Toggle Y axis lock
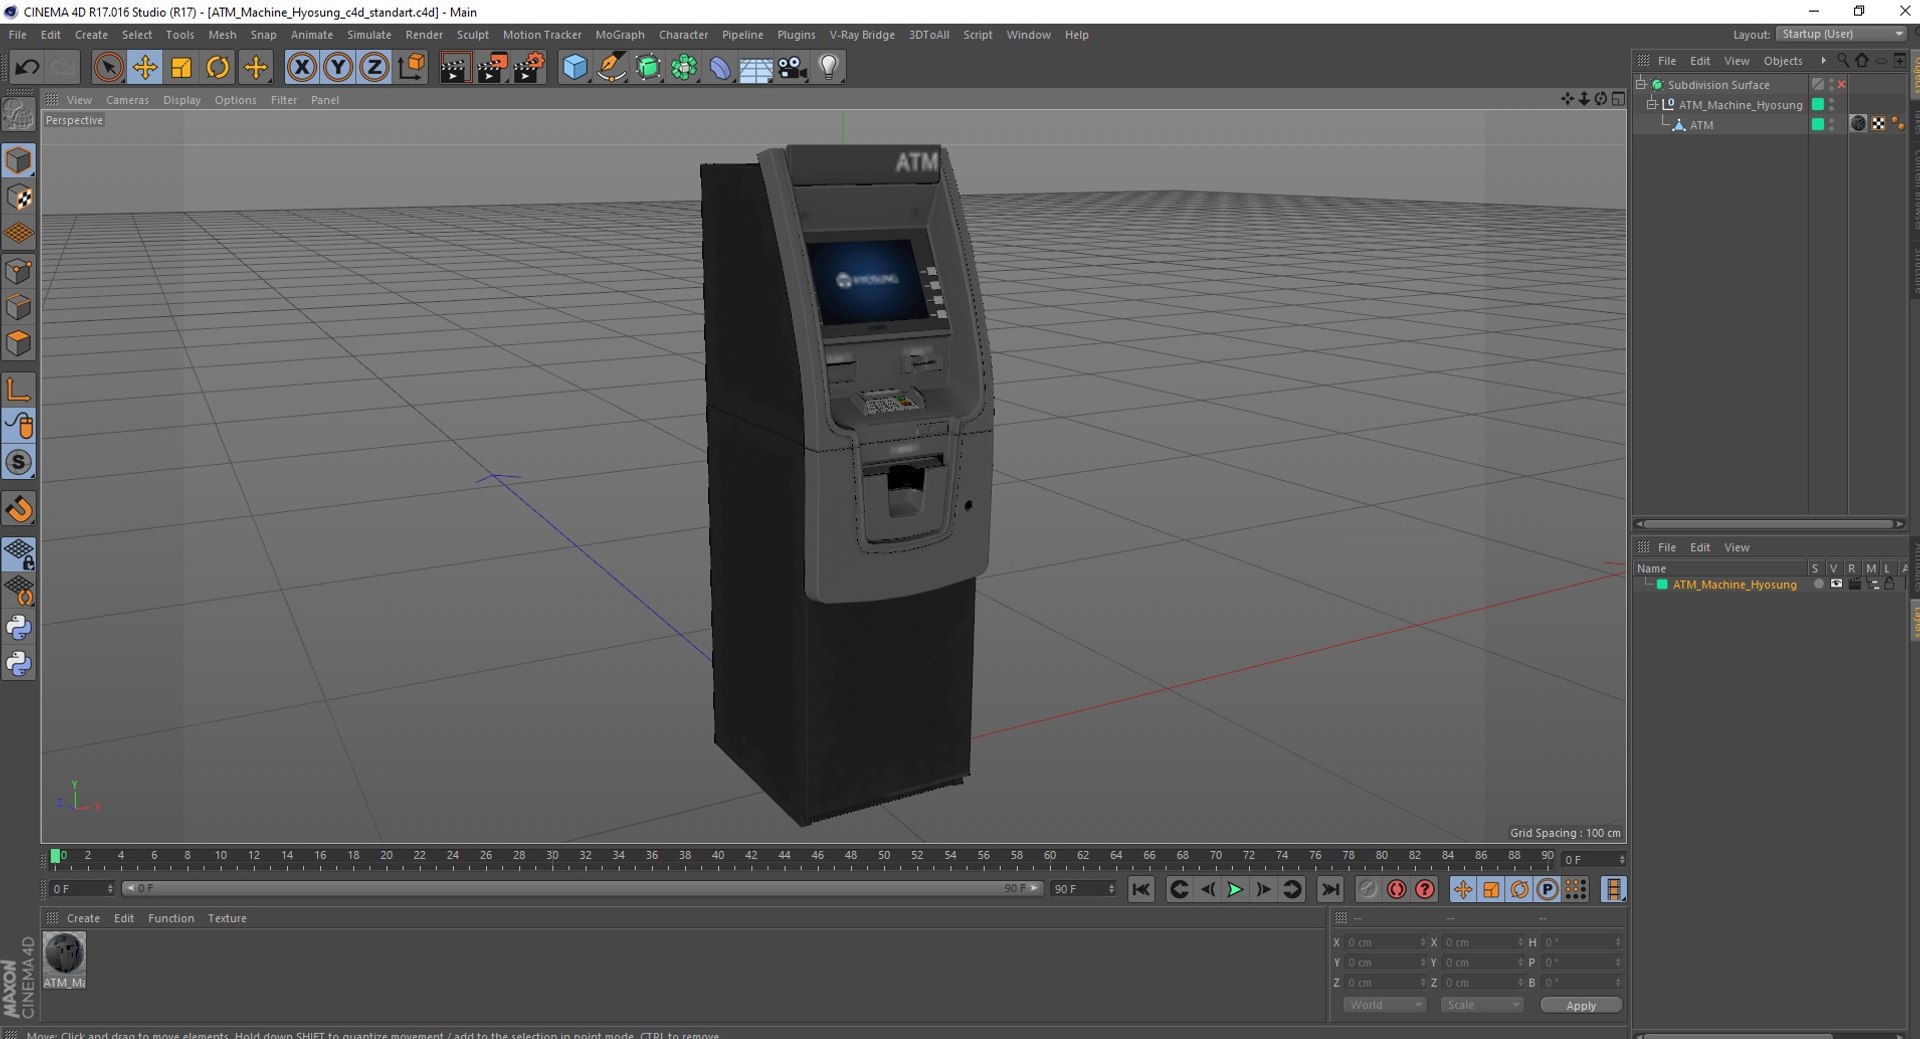Viewport: 1920px width, 1039px height. click(x=338, y=67)
